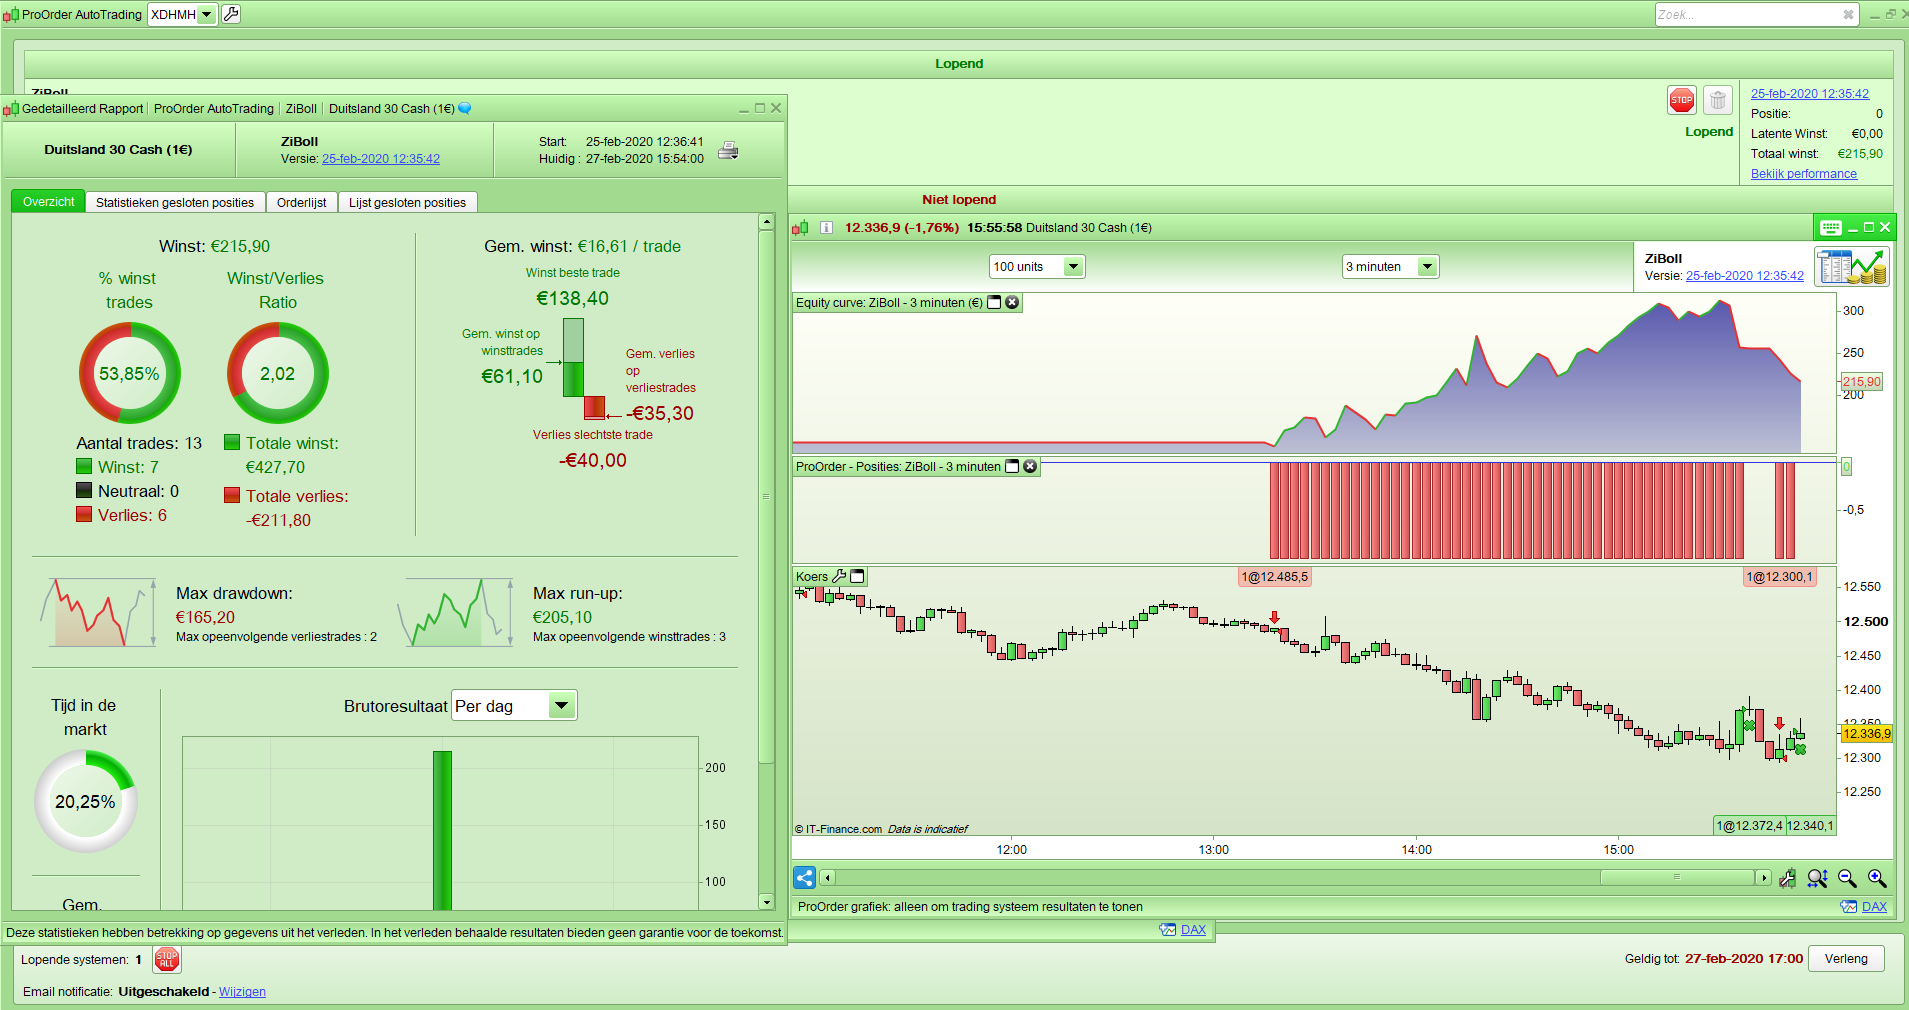Click the report scrollbar down arrow

coord(767,902)
